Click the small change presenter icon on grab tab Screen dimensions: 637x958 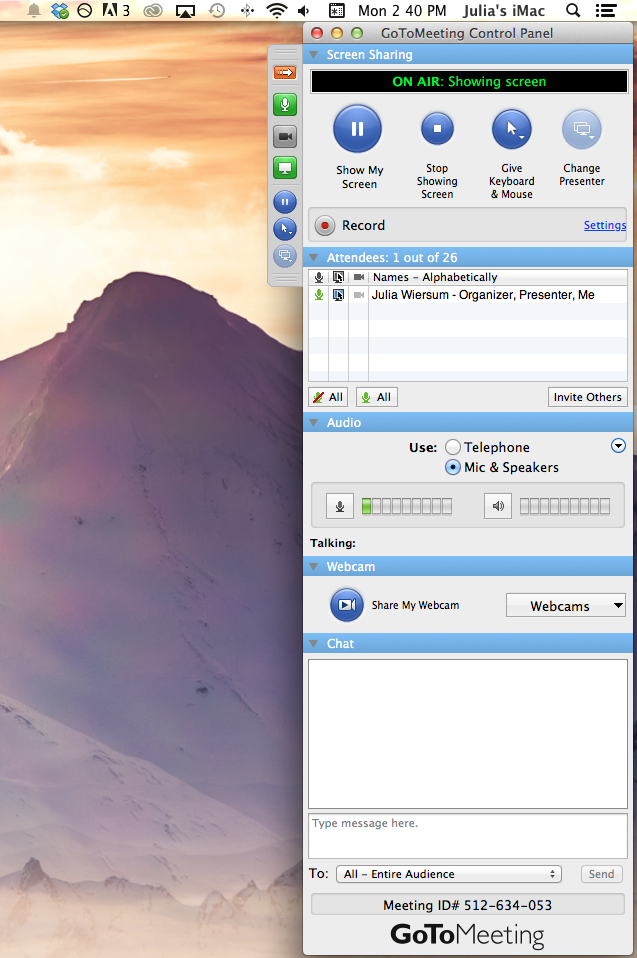point(285,255)
